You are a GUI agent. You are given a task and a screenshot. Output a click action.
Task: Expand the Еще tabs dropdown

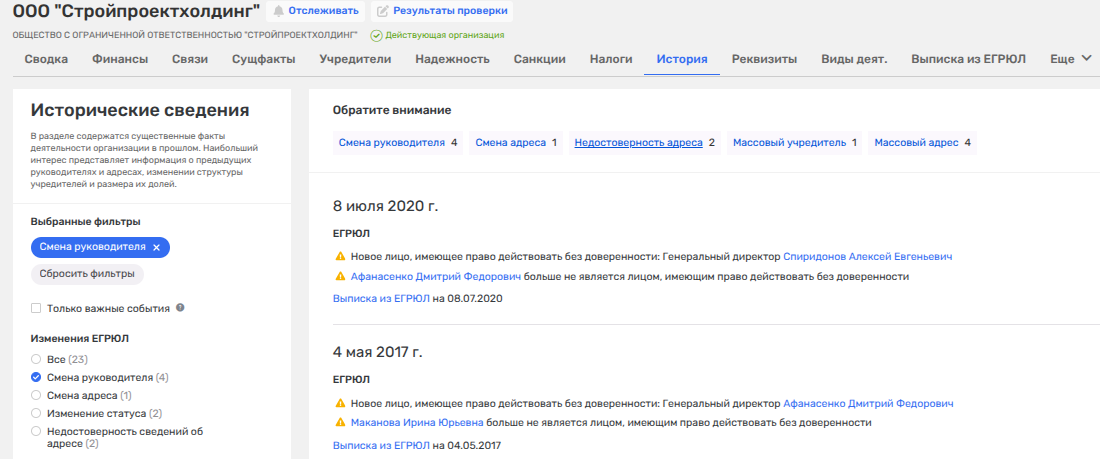[x=1071, y=60]
